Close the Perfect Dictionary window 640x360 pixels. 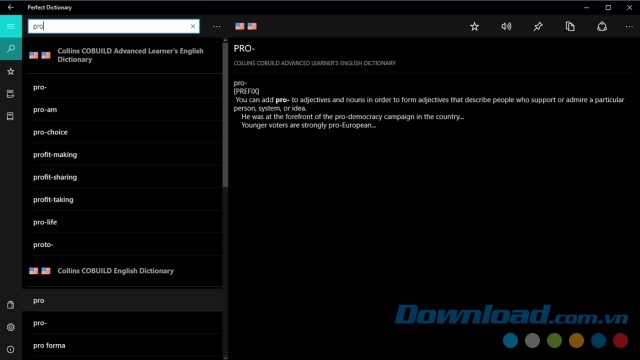(x=629, y=7)
